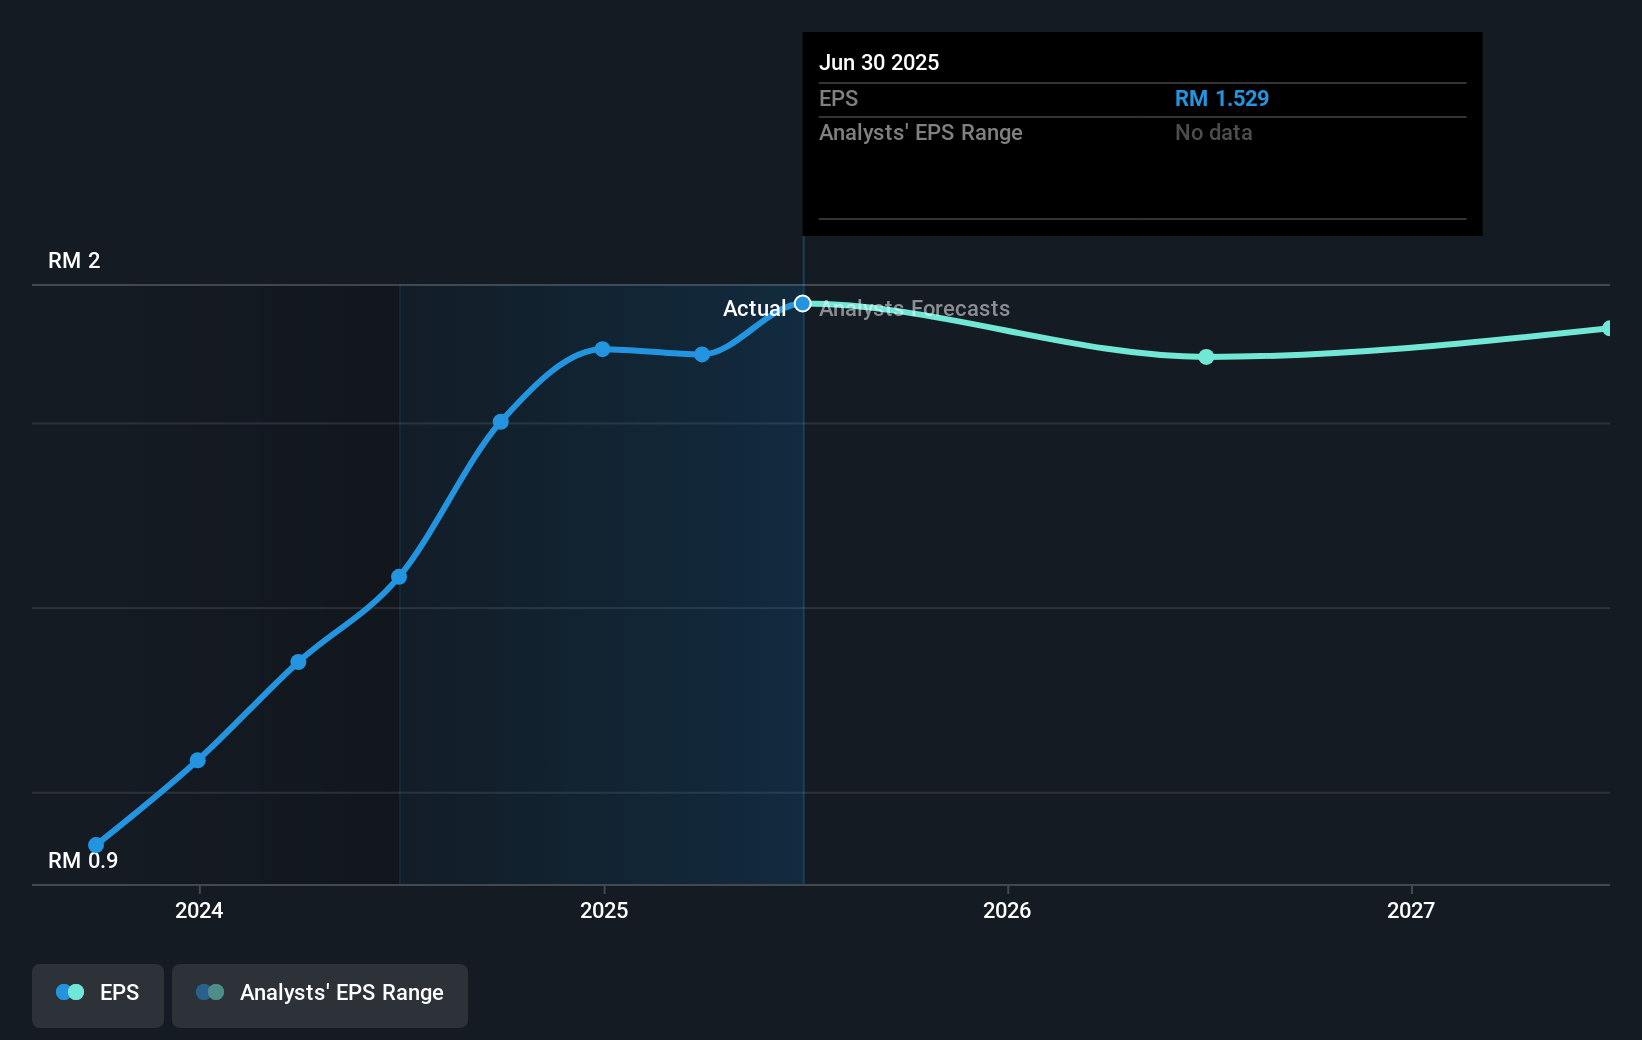The height and width of the screenshot is (1040, 1642).
Task: Click the Analysts' EPS Range legend dot icon
Action: pos(210,992)
